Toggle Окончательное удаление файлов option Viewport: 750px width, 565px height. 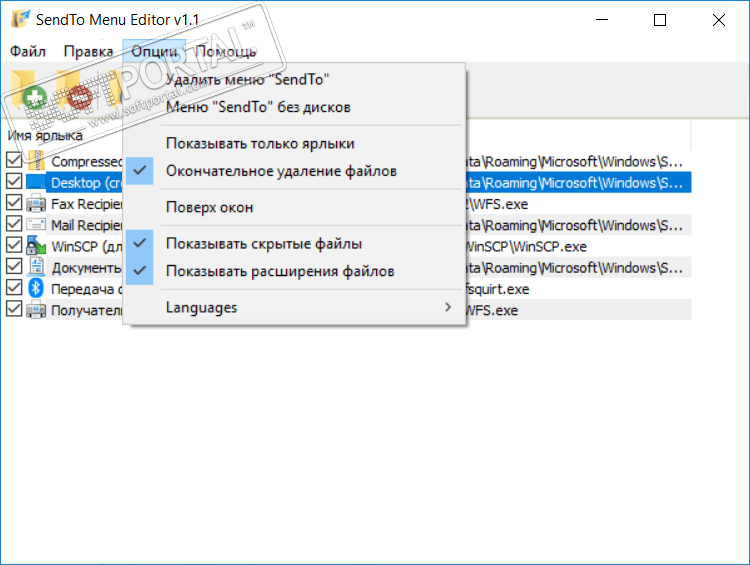[294, 171]
